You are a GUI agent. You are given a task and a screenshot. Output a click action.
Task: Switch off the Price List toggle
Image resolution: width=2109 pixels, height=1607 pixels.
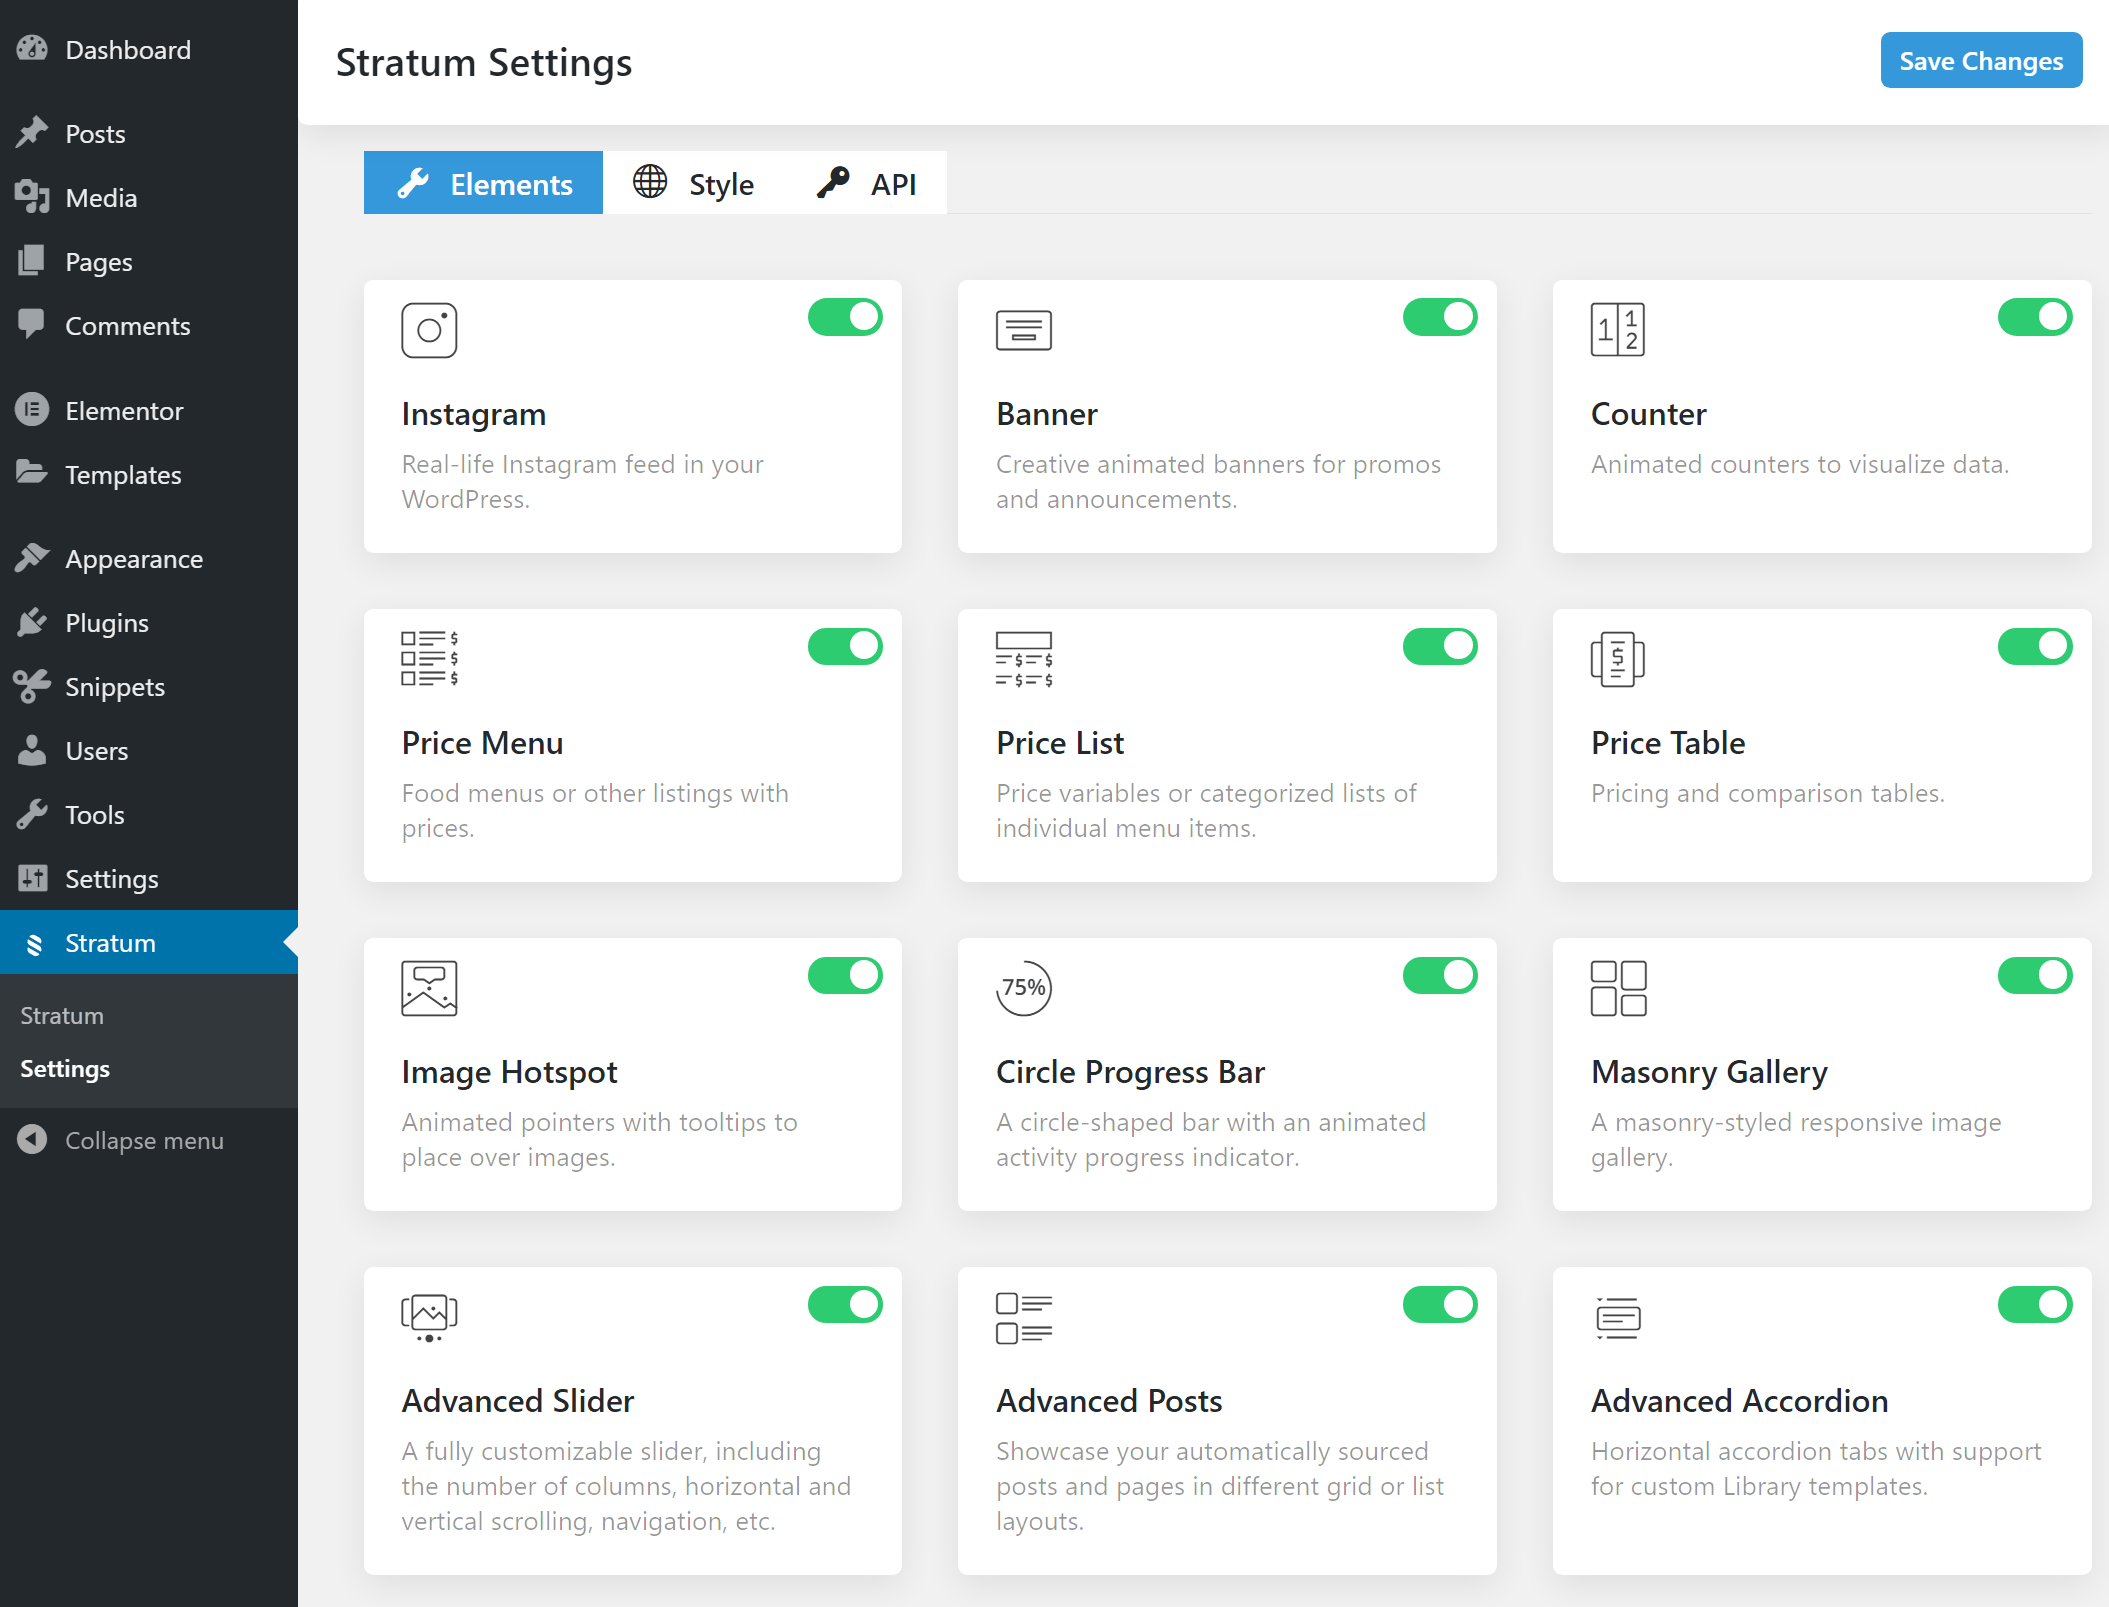(x=1440, y=646)
